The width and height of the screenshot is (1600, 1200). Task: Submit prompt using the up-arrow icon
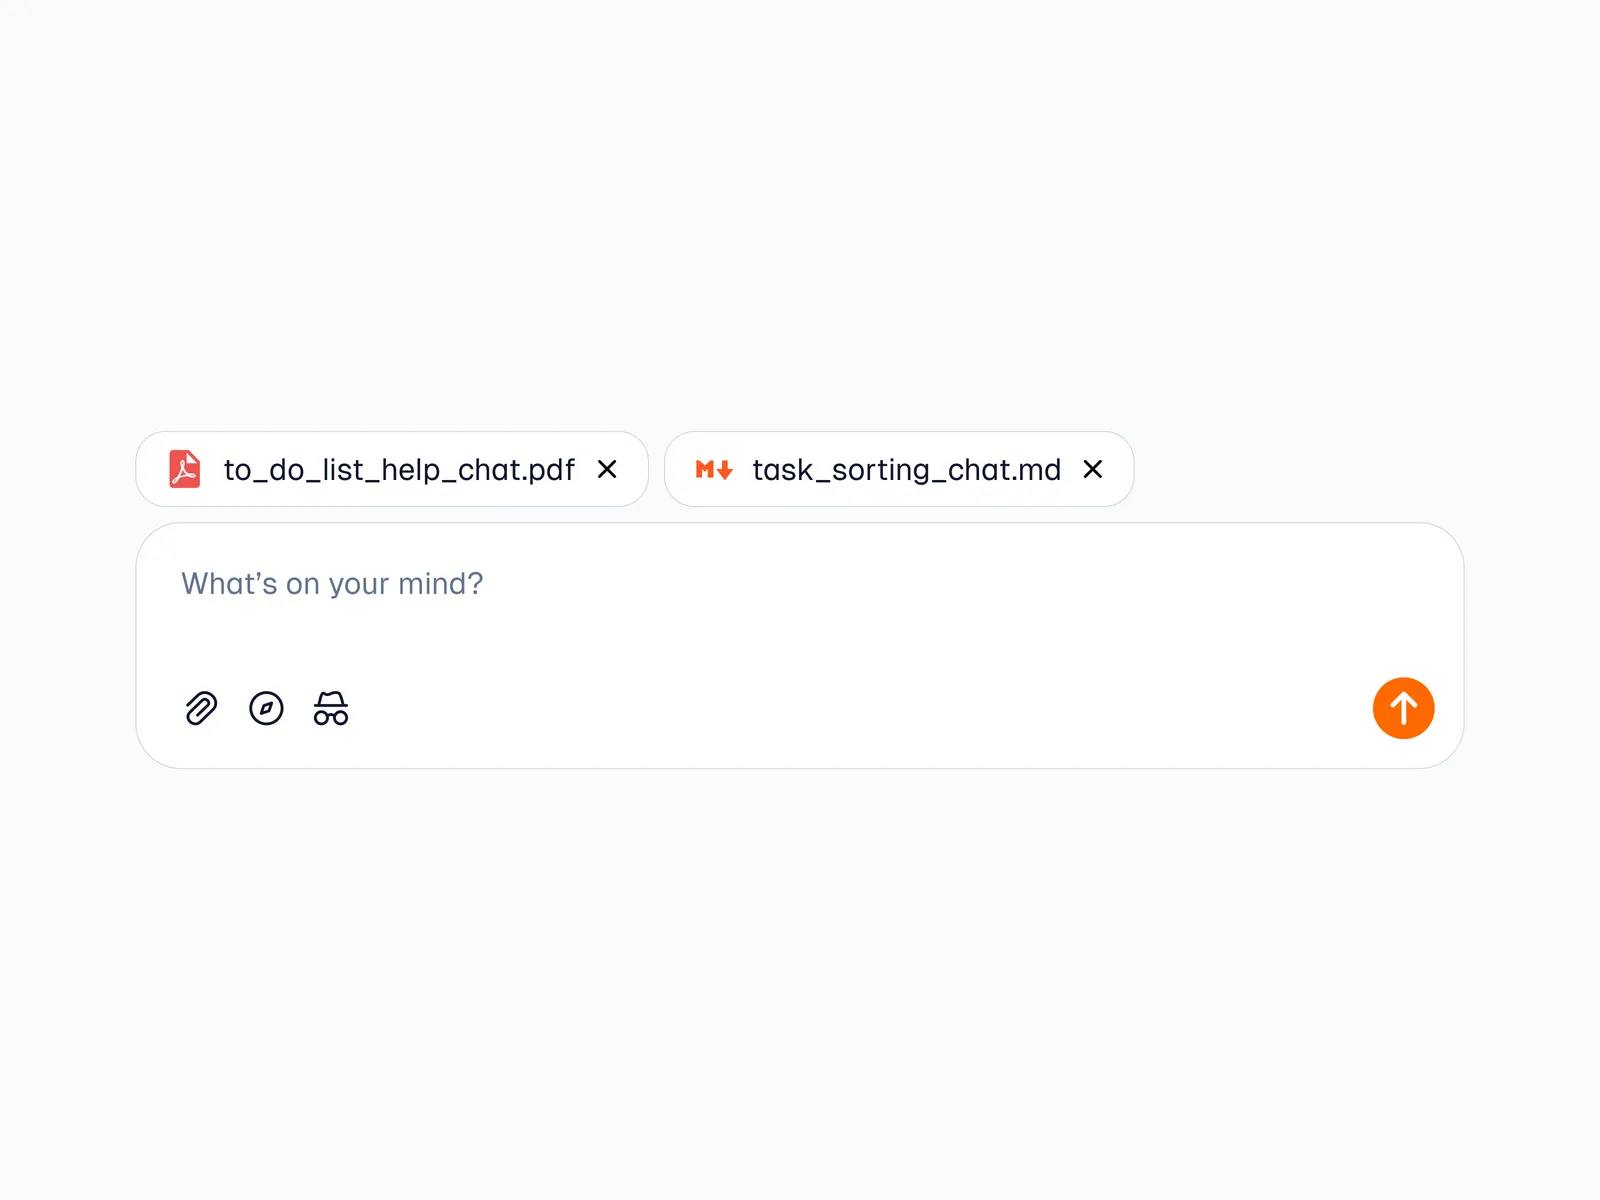(x=1403, y=708)
